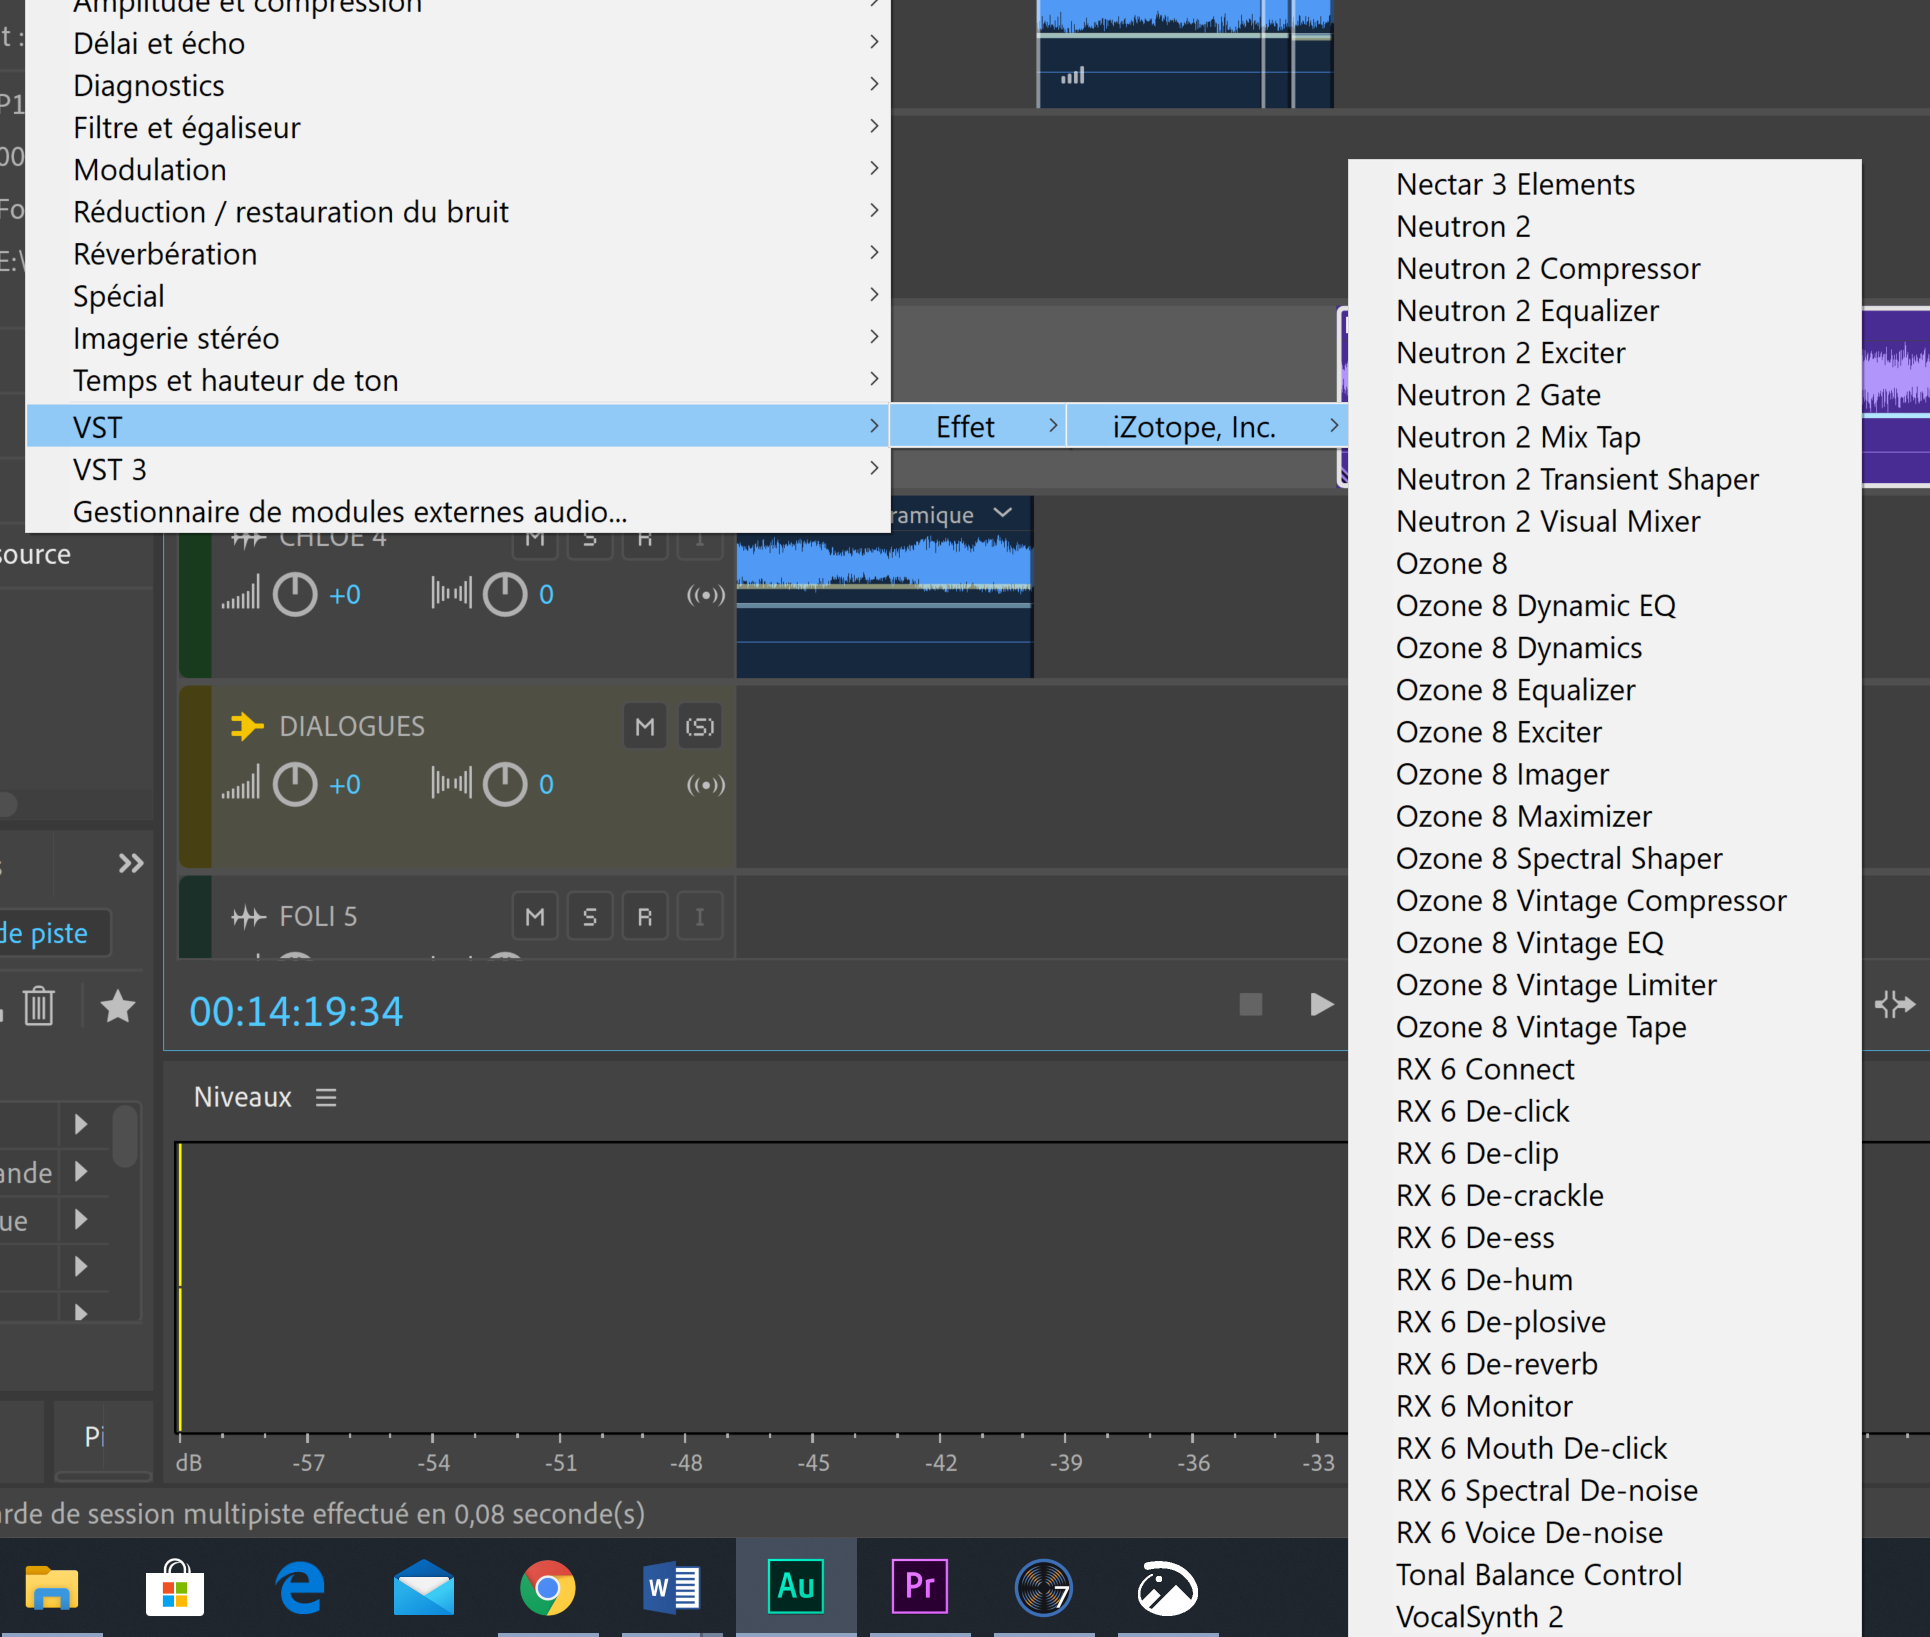The width and height of the screenshot is (1930, 1637).
Task: Click CHLOE 4 track output broadcast icon
Action: click(705, 595)
